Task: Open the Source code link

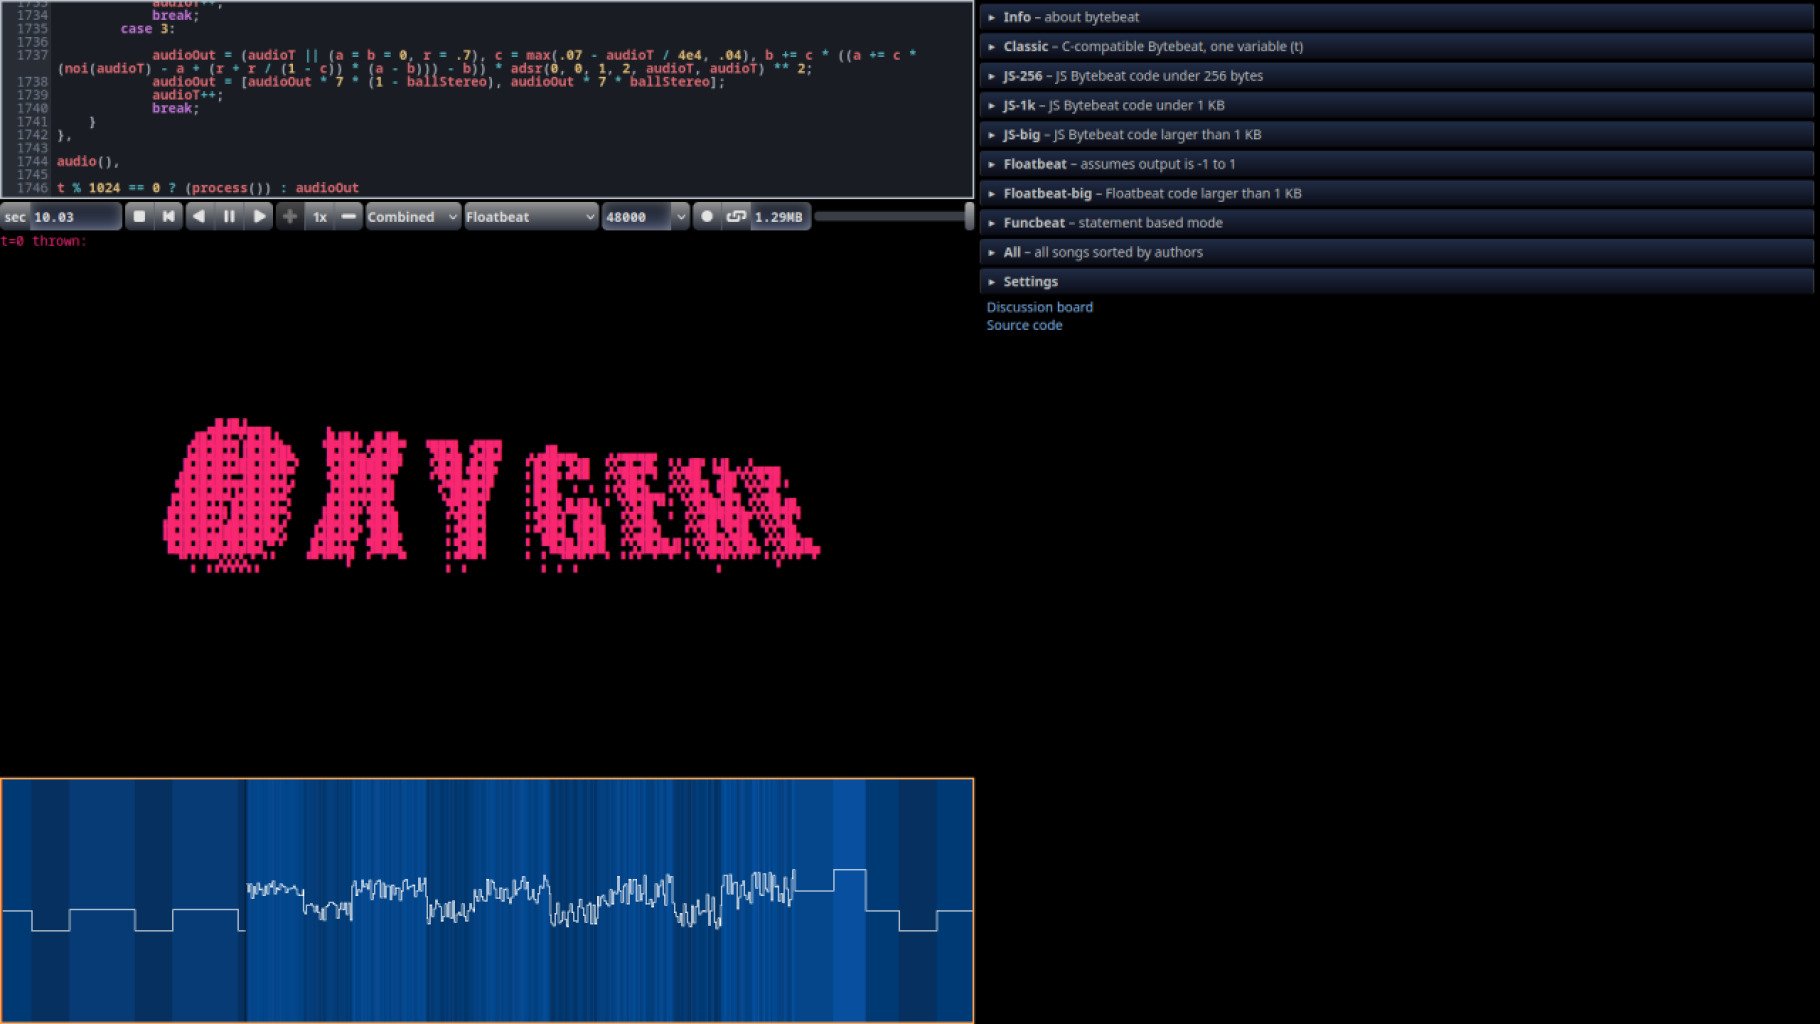Action: (1024, 325)
